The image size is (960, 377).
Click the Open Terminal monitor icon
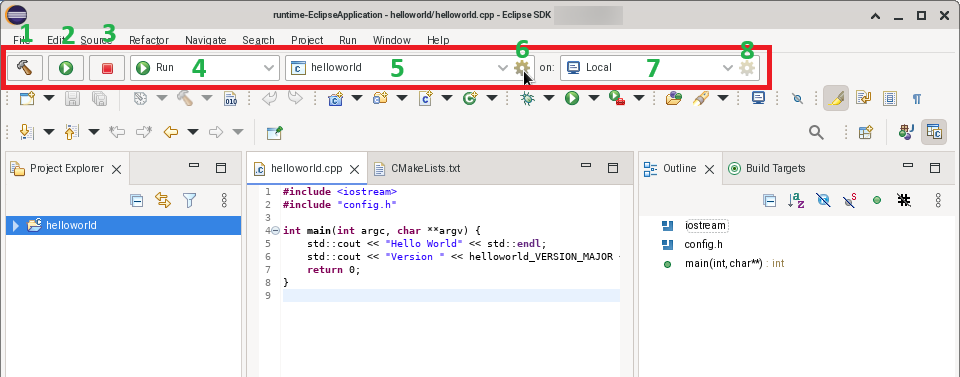(759, 98)
